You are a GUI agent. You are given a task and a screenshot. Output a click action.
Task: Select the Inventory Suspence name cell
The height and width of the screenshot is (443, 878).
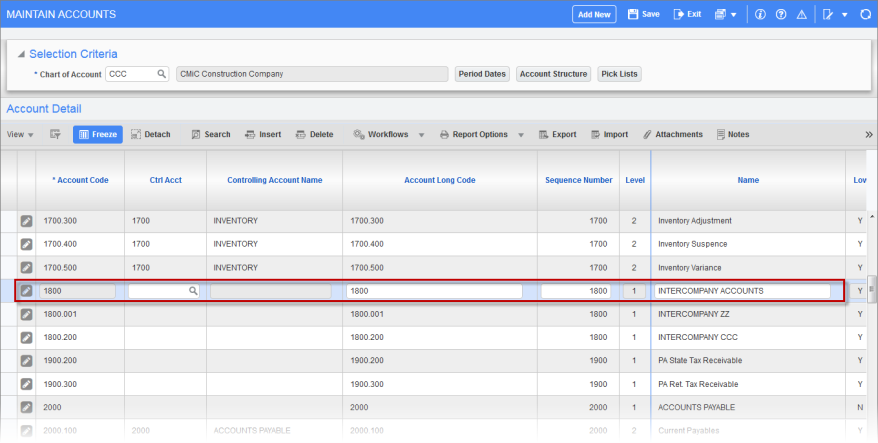click(x=748, y=244)
